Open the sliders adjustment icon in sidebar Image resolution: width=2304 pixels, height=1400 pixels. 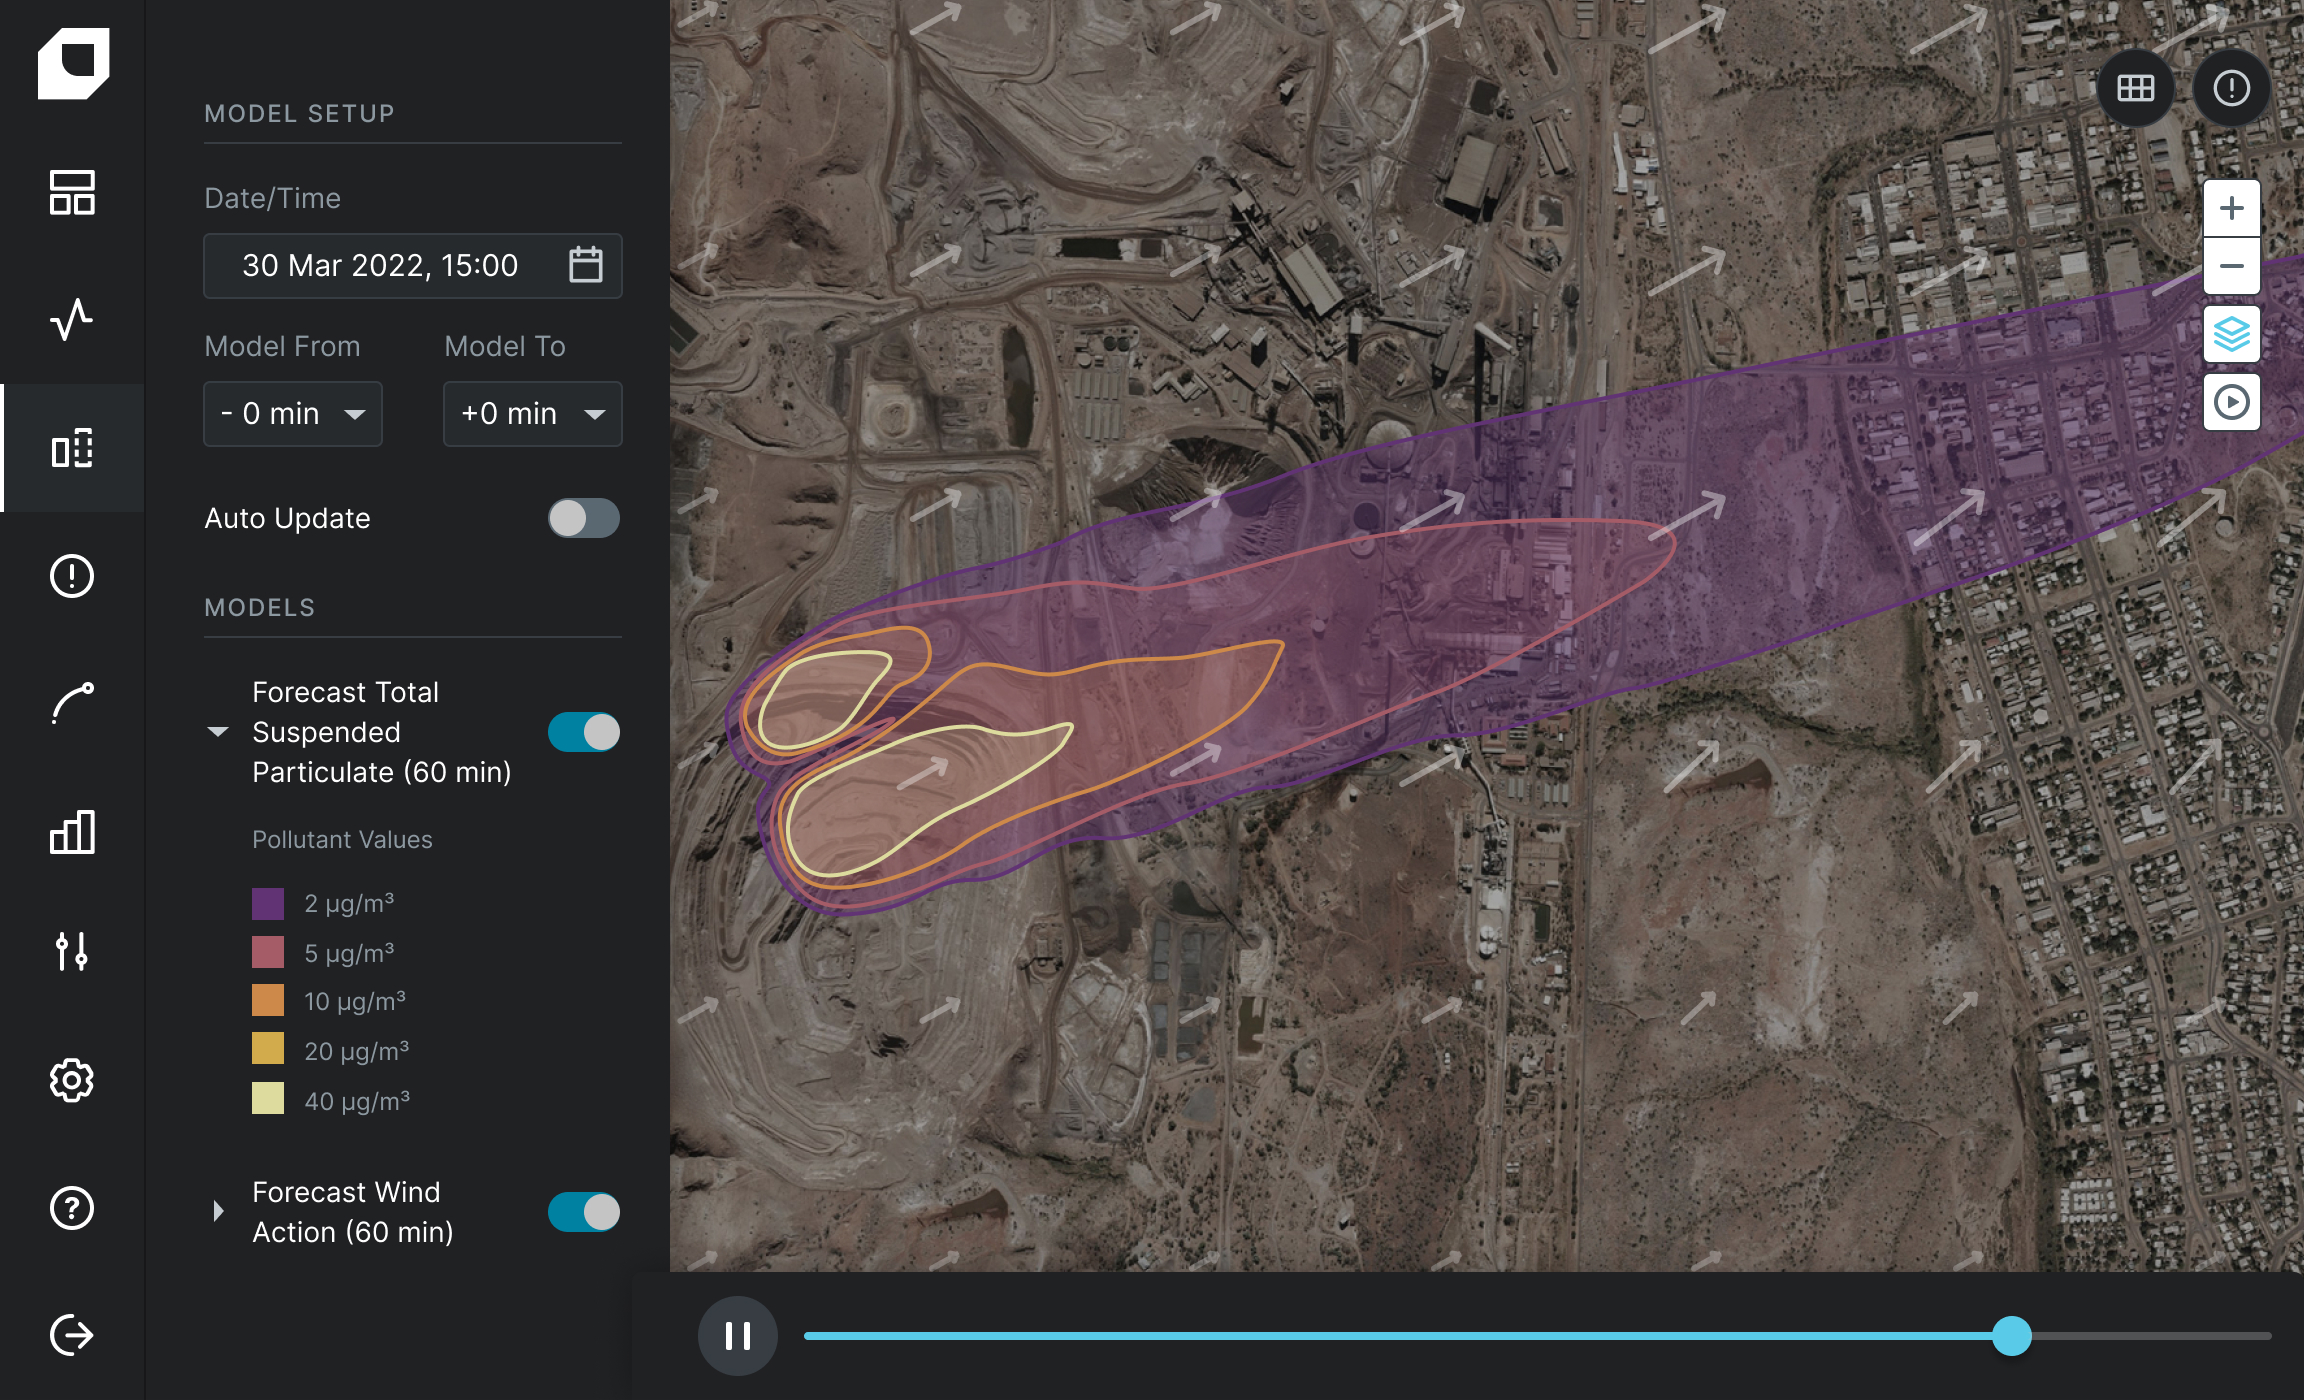click(x=72, y=951)
